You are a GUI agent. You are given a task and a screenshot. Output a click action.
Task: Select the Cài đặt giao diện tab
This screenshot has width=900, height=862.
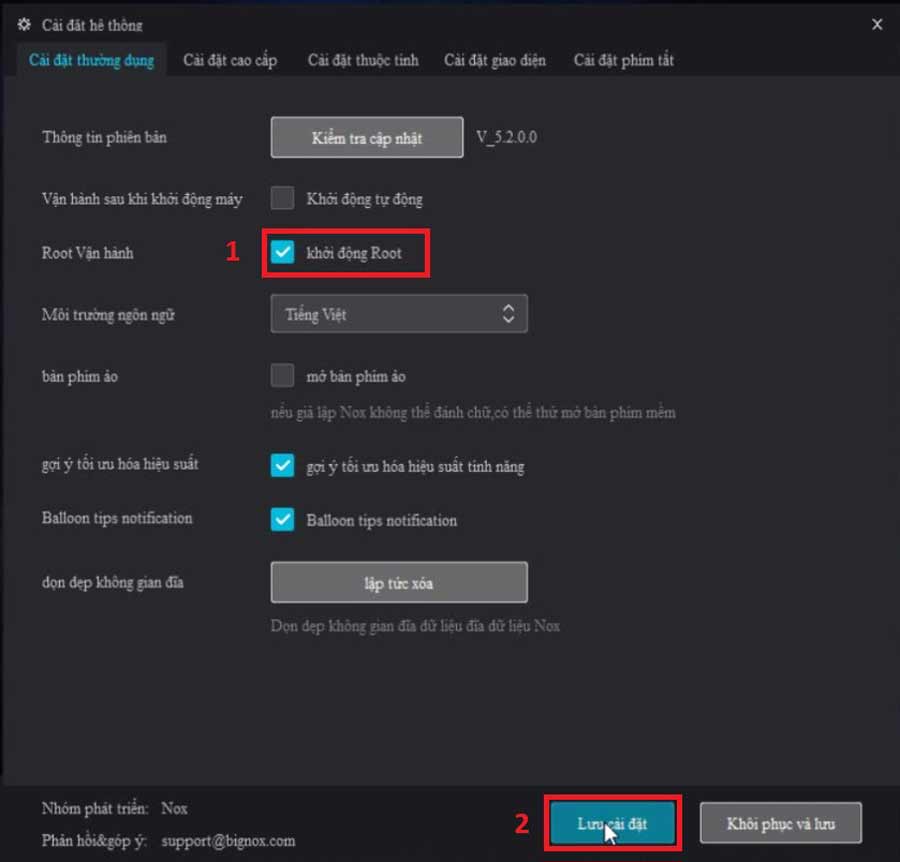[495, 60]
